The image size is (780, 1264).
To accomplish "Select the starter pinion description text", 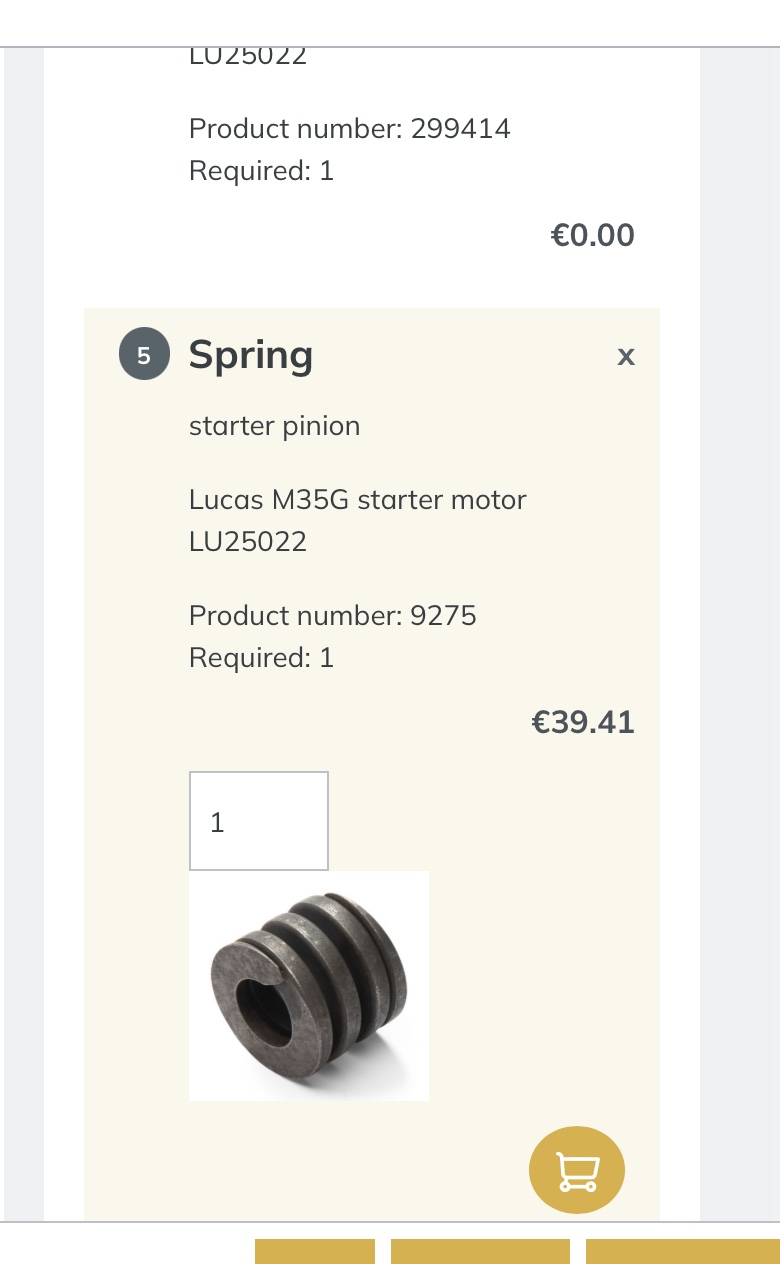I will [x=274, y=426].
